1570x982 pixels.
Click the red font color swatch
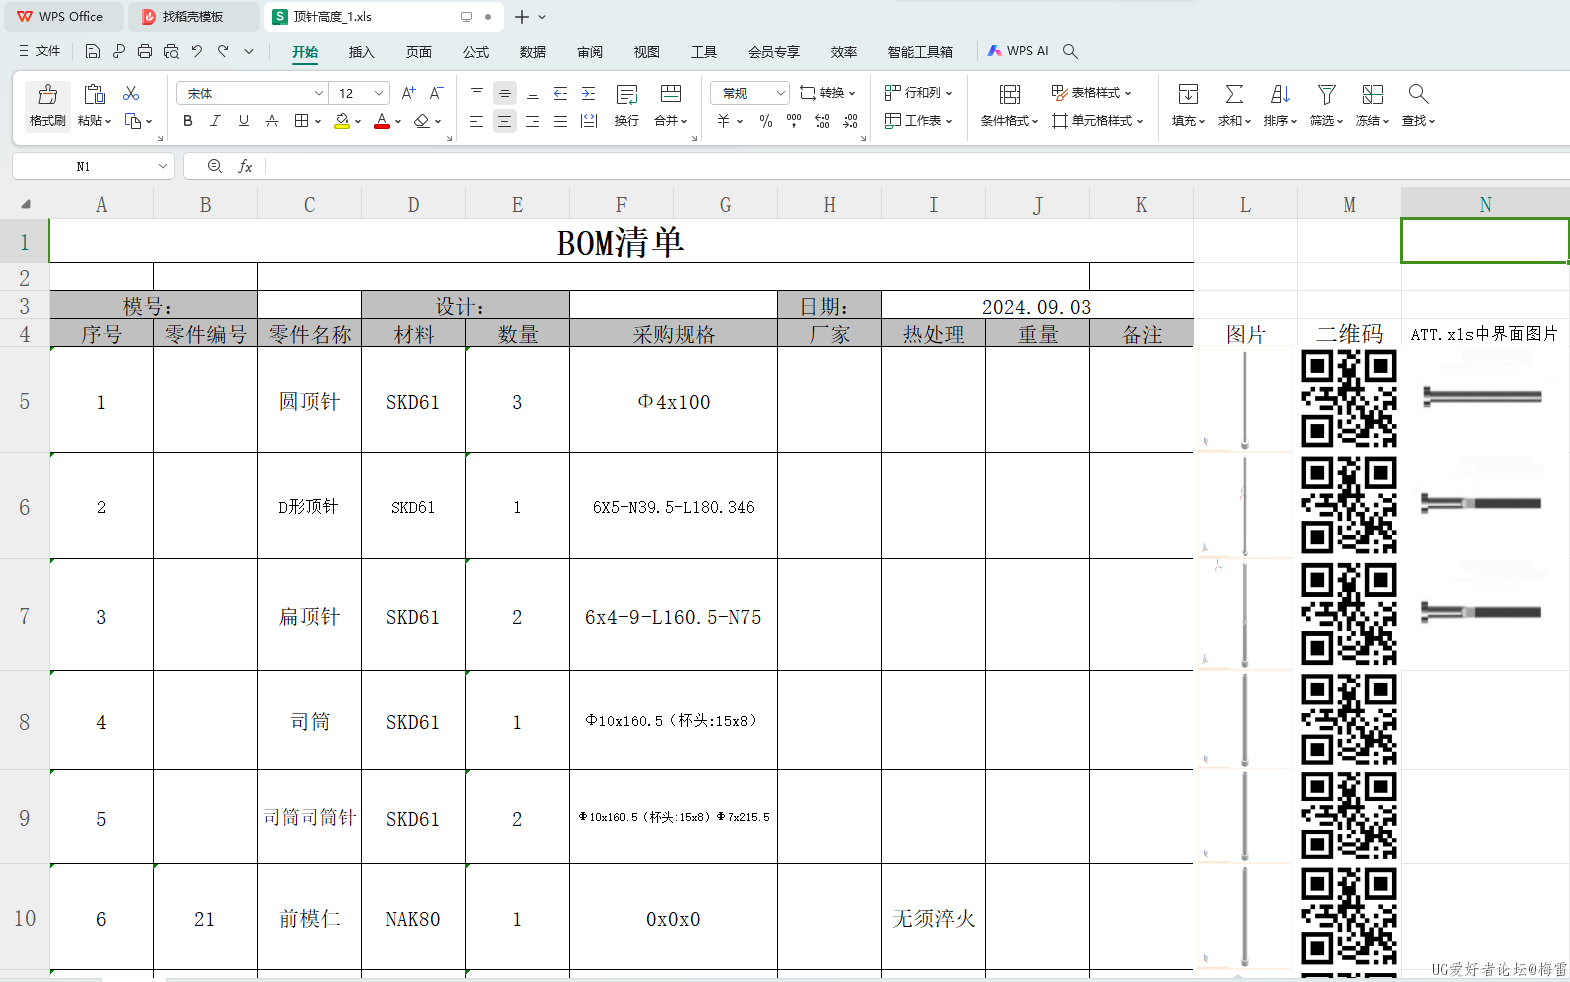click(x=382, y=121)
